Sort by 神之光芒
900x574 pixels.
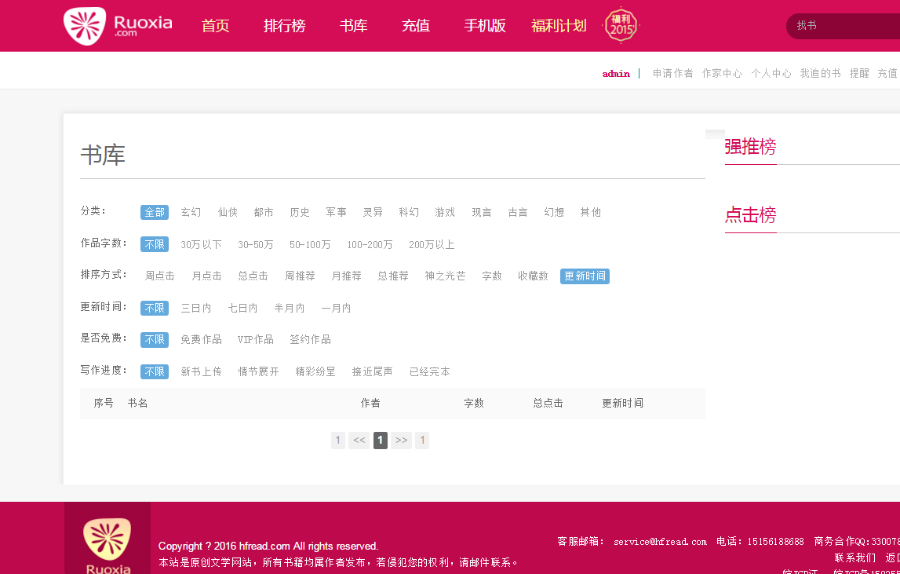coord(445,276)
